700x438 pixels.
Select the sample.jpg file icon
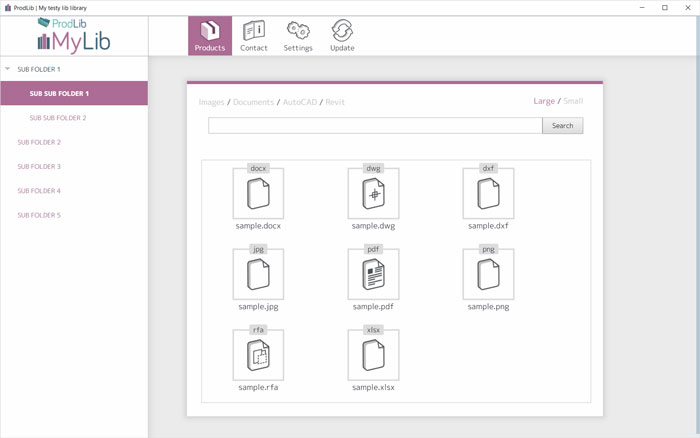[x=258, y=274]
